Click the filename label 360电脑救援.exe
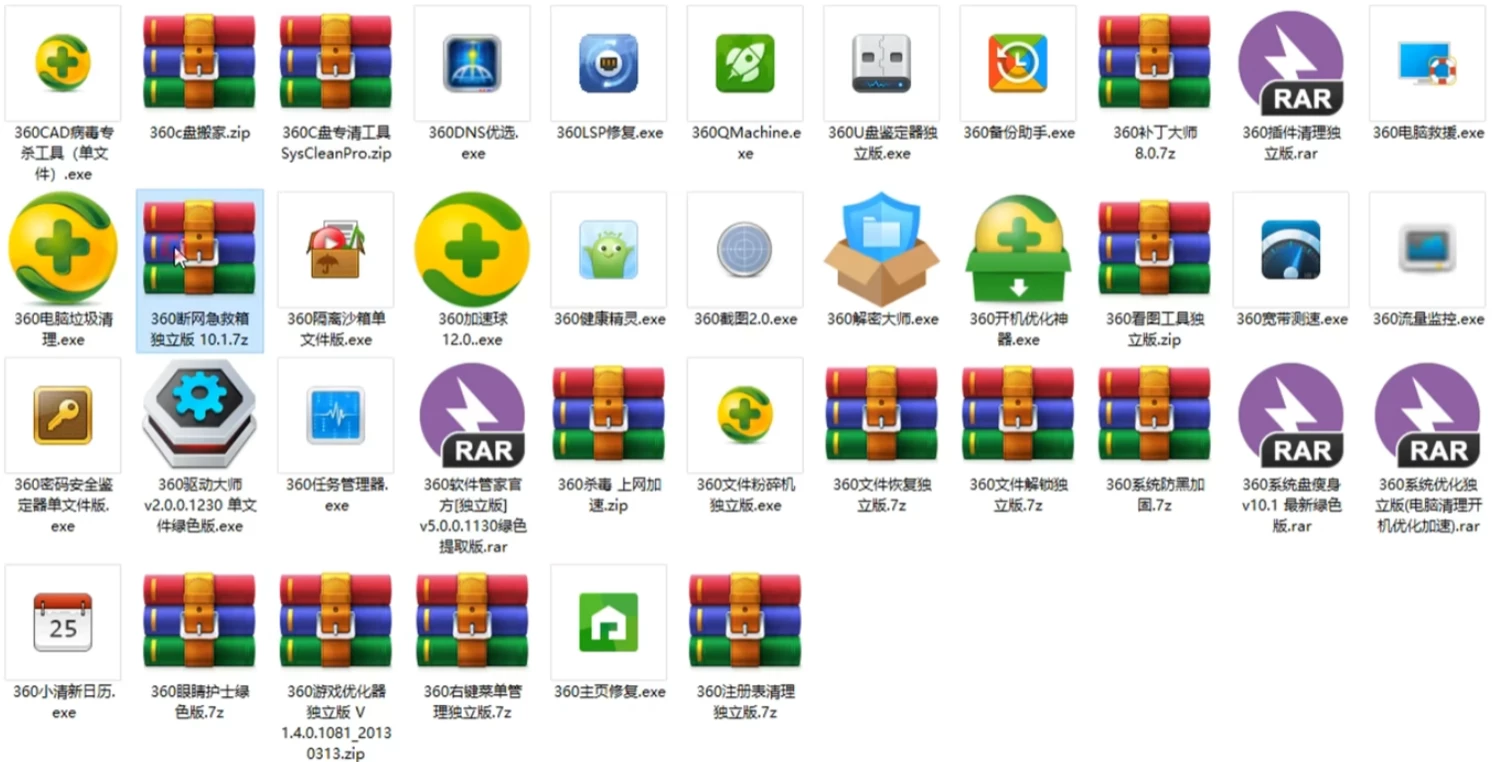This screenshot has height=762, width=1499. tap(1428, 132)
